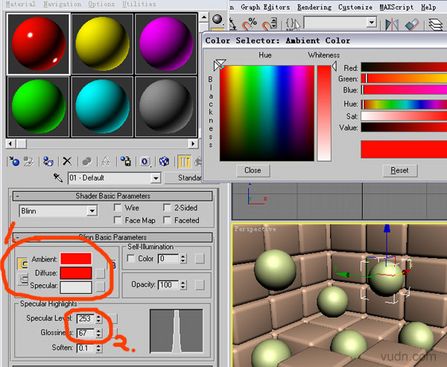Click Spinner Snap toggle icon

click(x=270, y=24)
